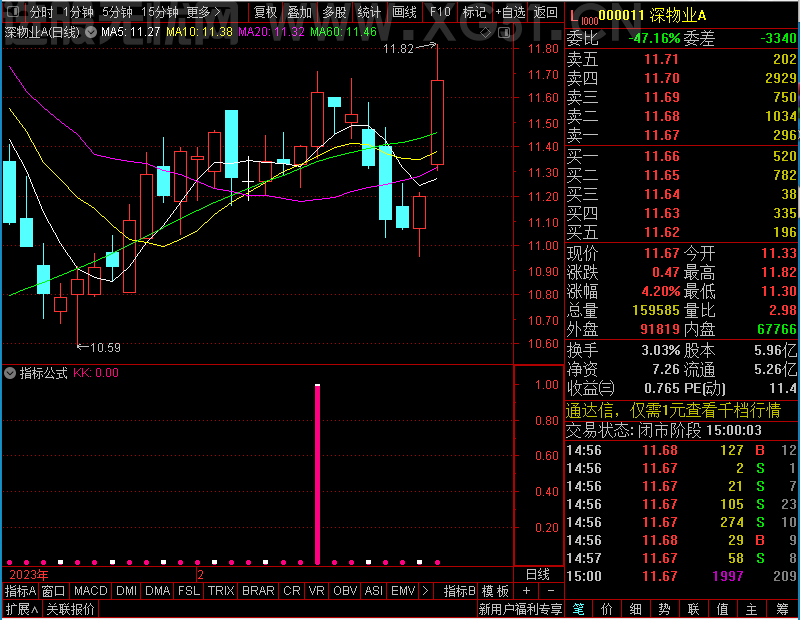Switch indicator to FSL
The image size is (800, 620).
(189, 591)
